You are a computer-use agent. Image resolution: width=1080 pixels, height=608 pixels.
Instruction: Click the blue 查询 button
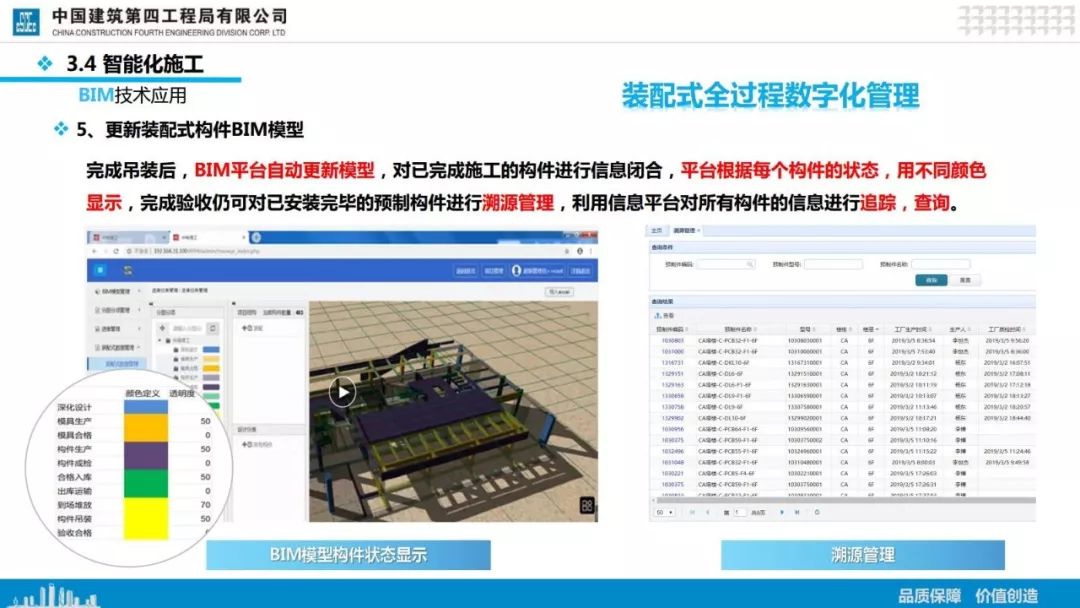(931, 280)
